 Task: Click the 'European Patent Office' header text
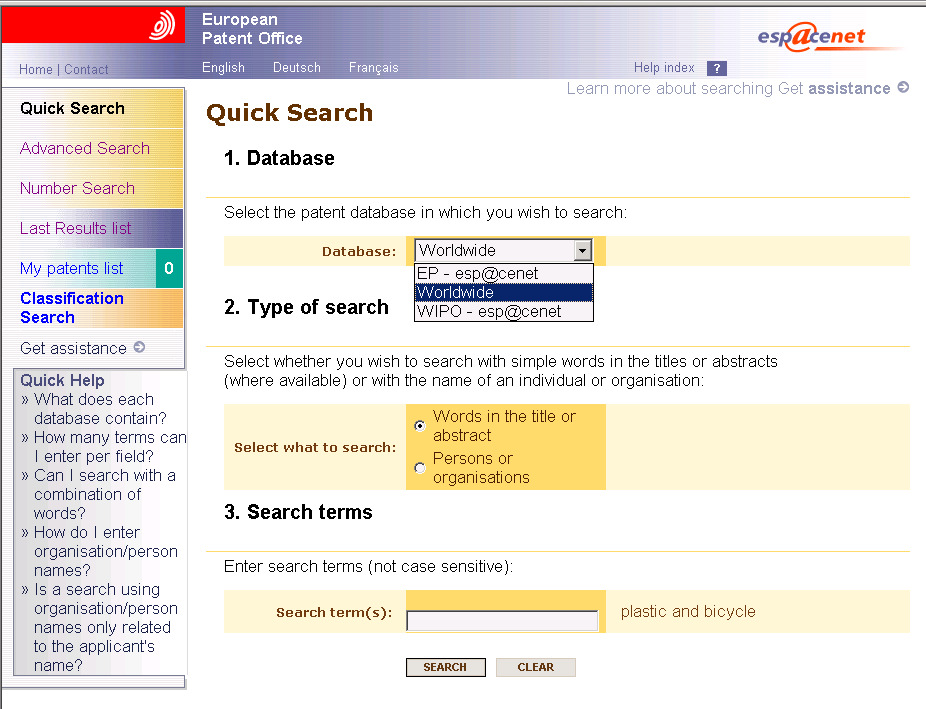pyautogui.click(x=252, y=29)
